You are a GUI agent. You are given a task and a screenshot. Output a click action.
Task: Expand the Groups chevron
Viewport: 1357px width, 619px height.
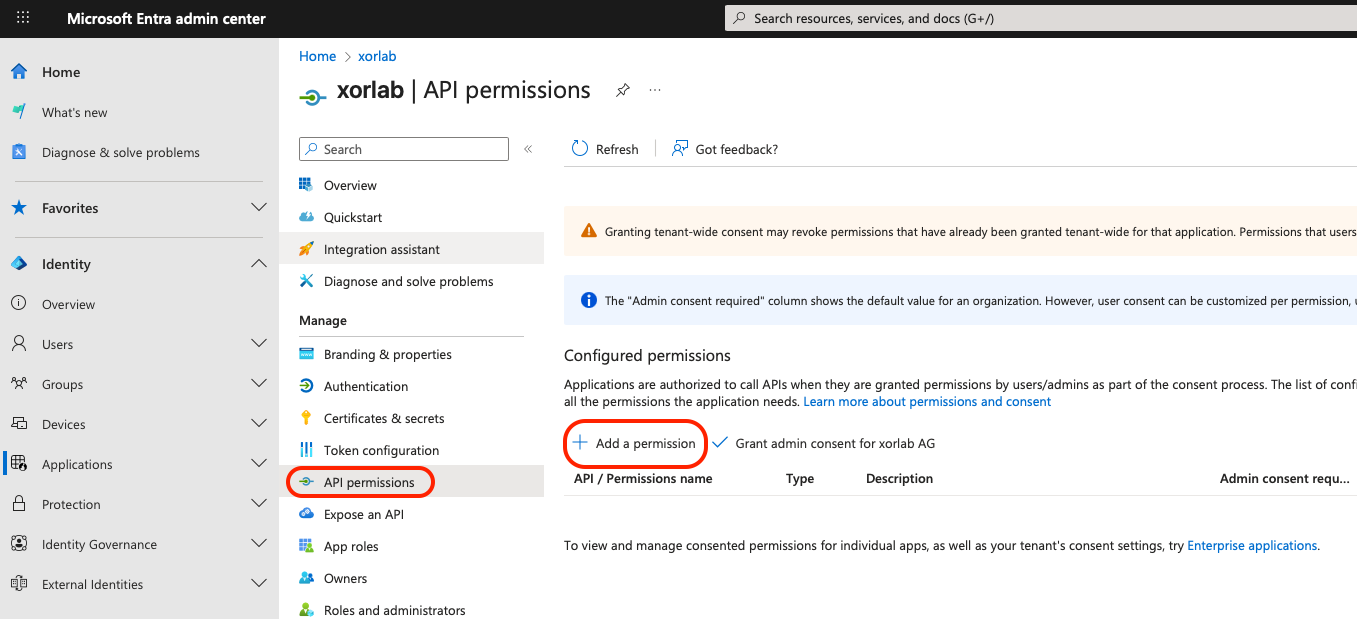(258, 384)
